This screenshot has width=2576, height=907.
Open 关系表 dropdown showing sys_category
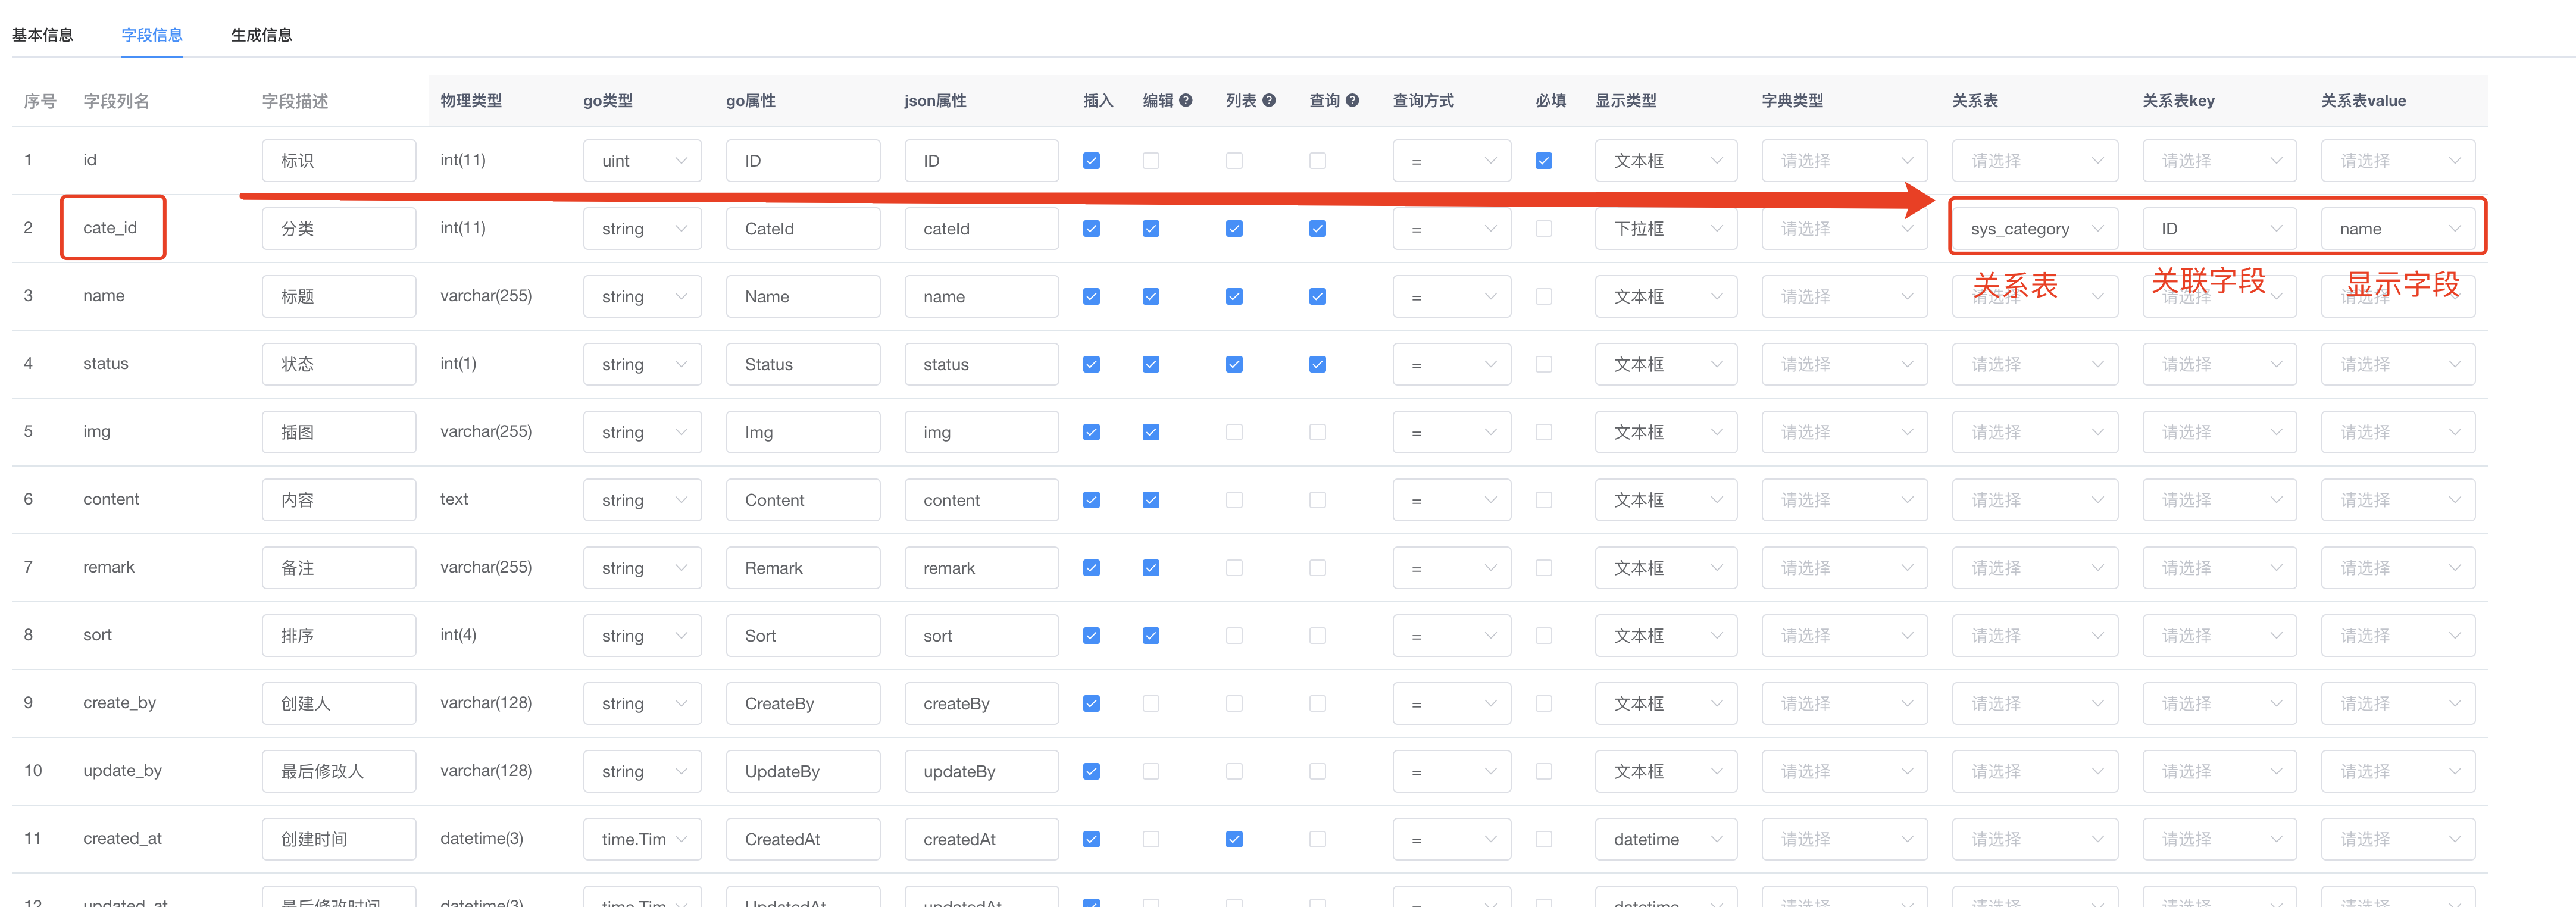click(x=2035, y=229)
